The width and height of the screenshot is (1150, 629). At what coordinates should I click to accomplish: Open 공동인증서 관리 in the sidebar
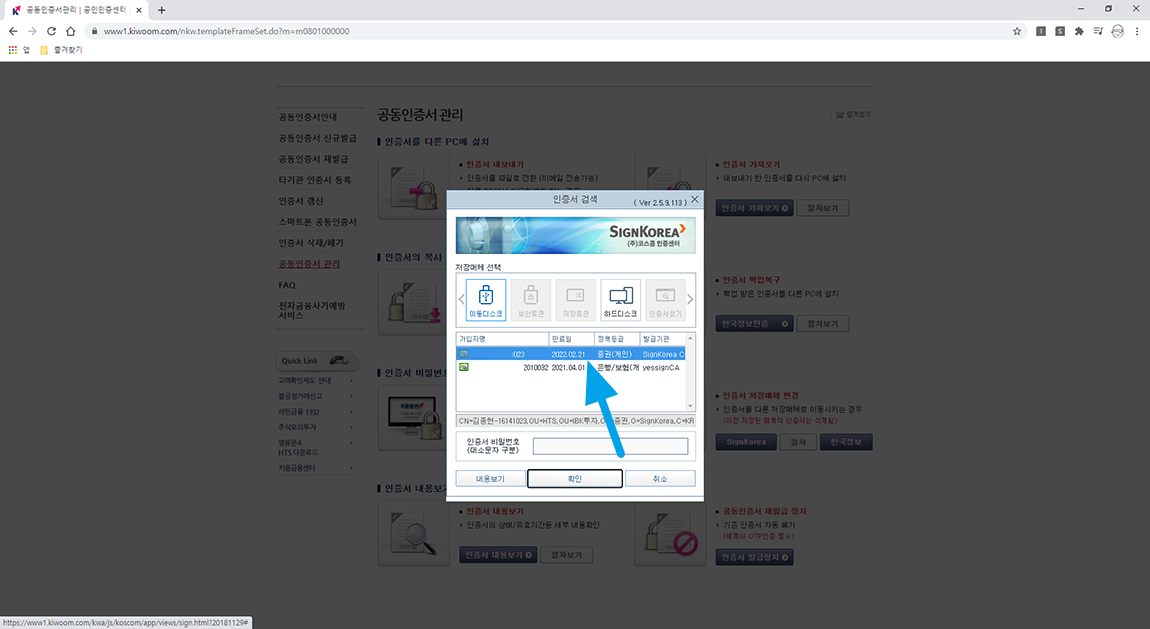(x=309, y=264)
